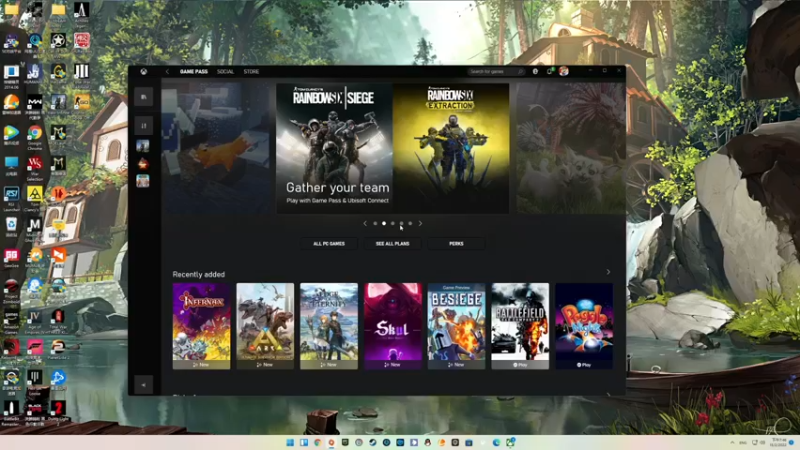Open Microsoft Edge from the taskbar
This screenshot has width=800, height=450.
click(496, 442)
